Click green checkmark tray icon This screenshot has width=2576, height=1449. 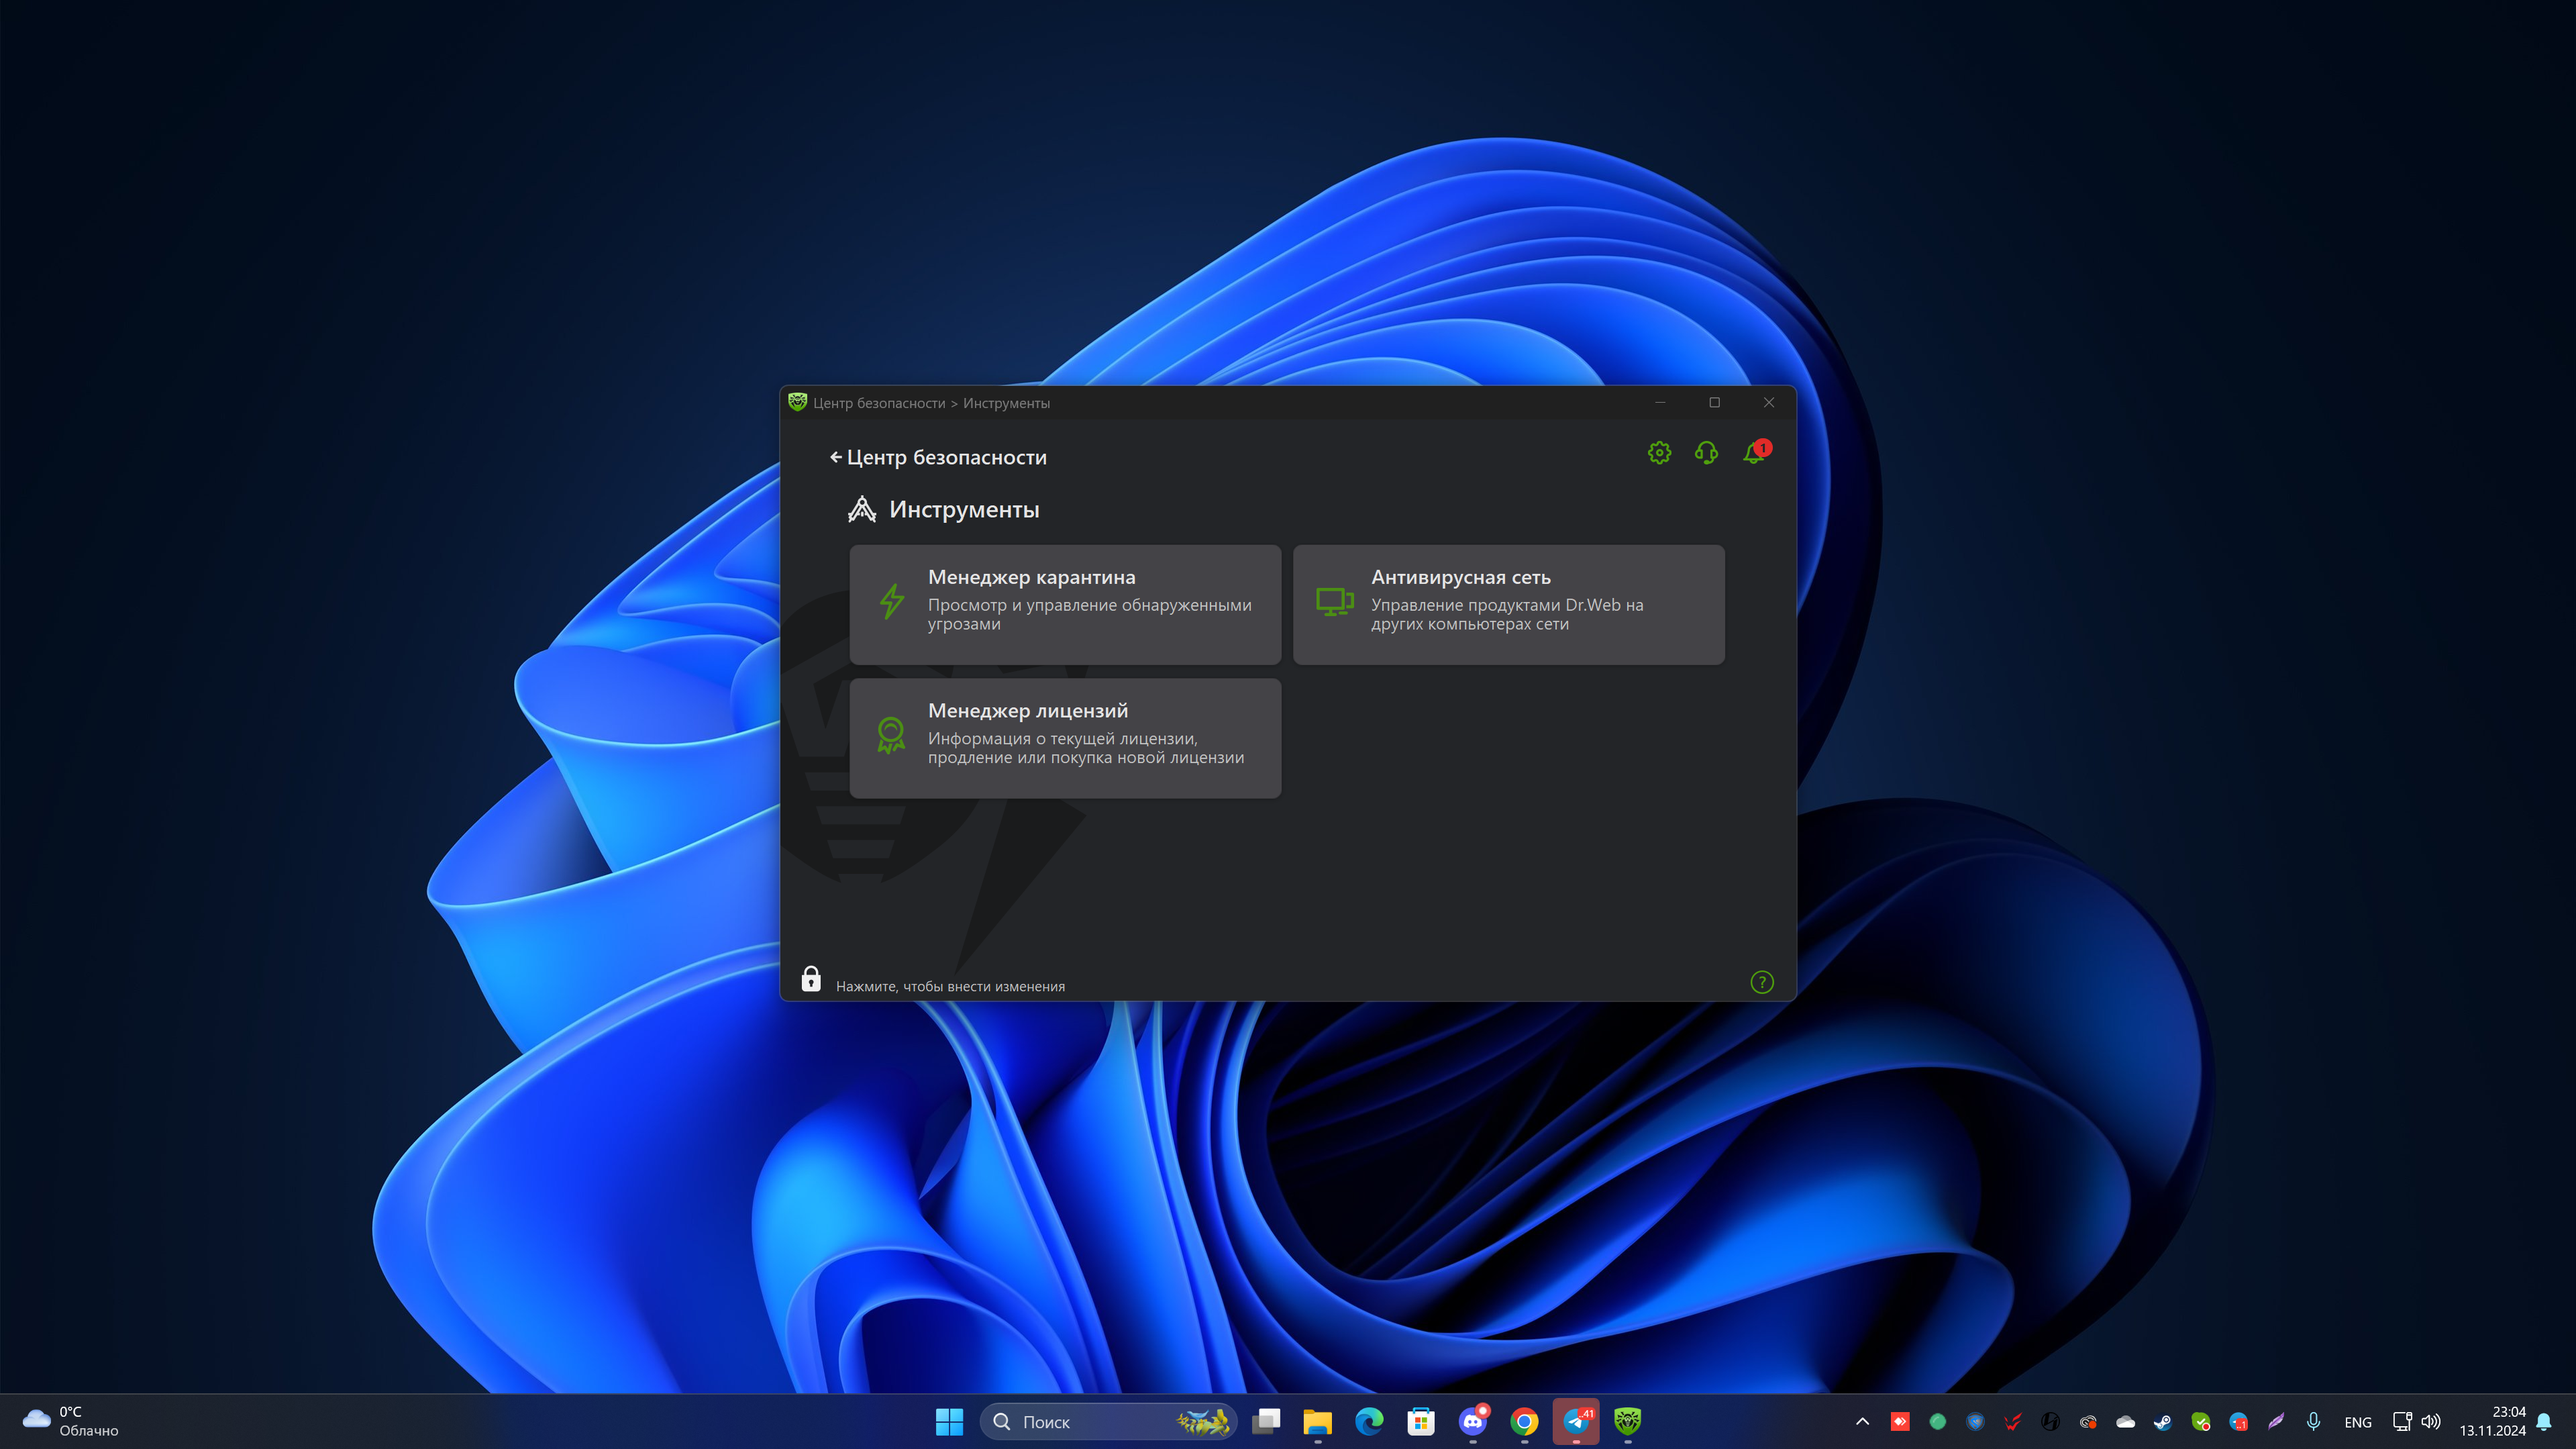pos(2200,1421)
